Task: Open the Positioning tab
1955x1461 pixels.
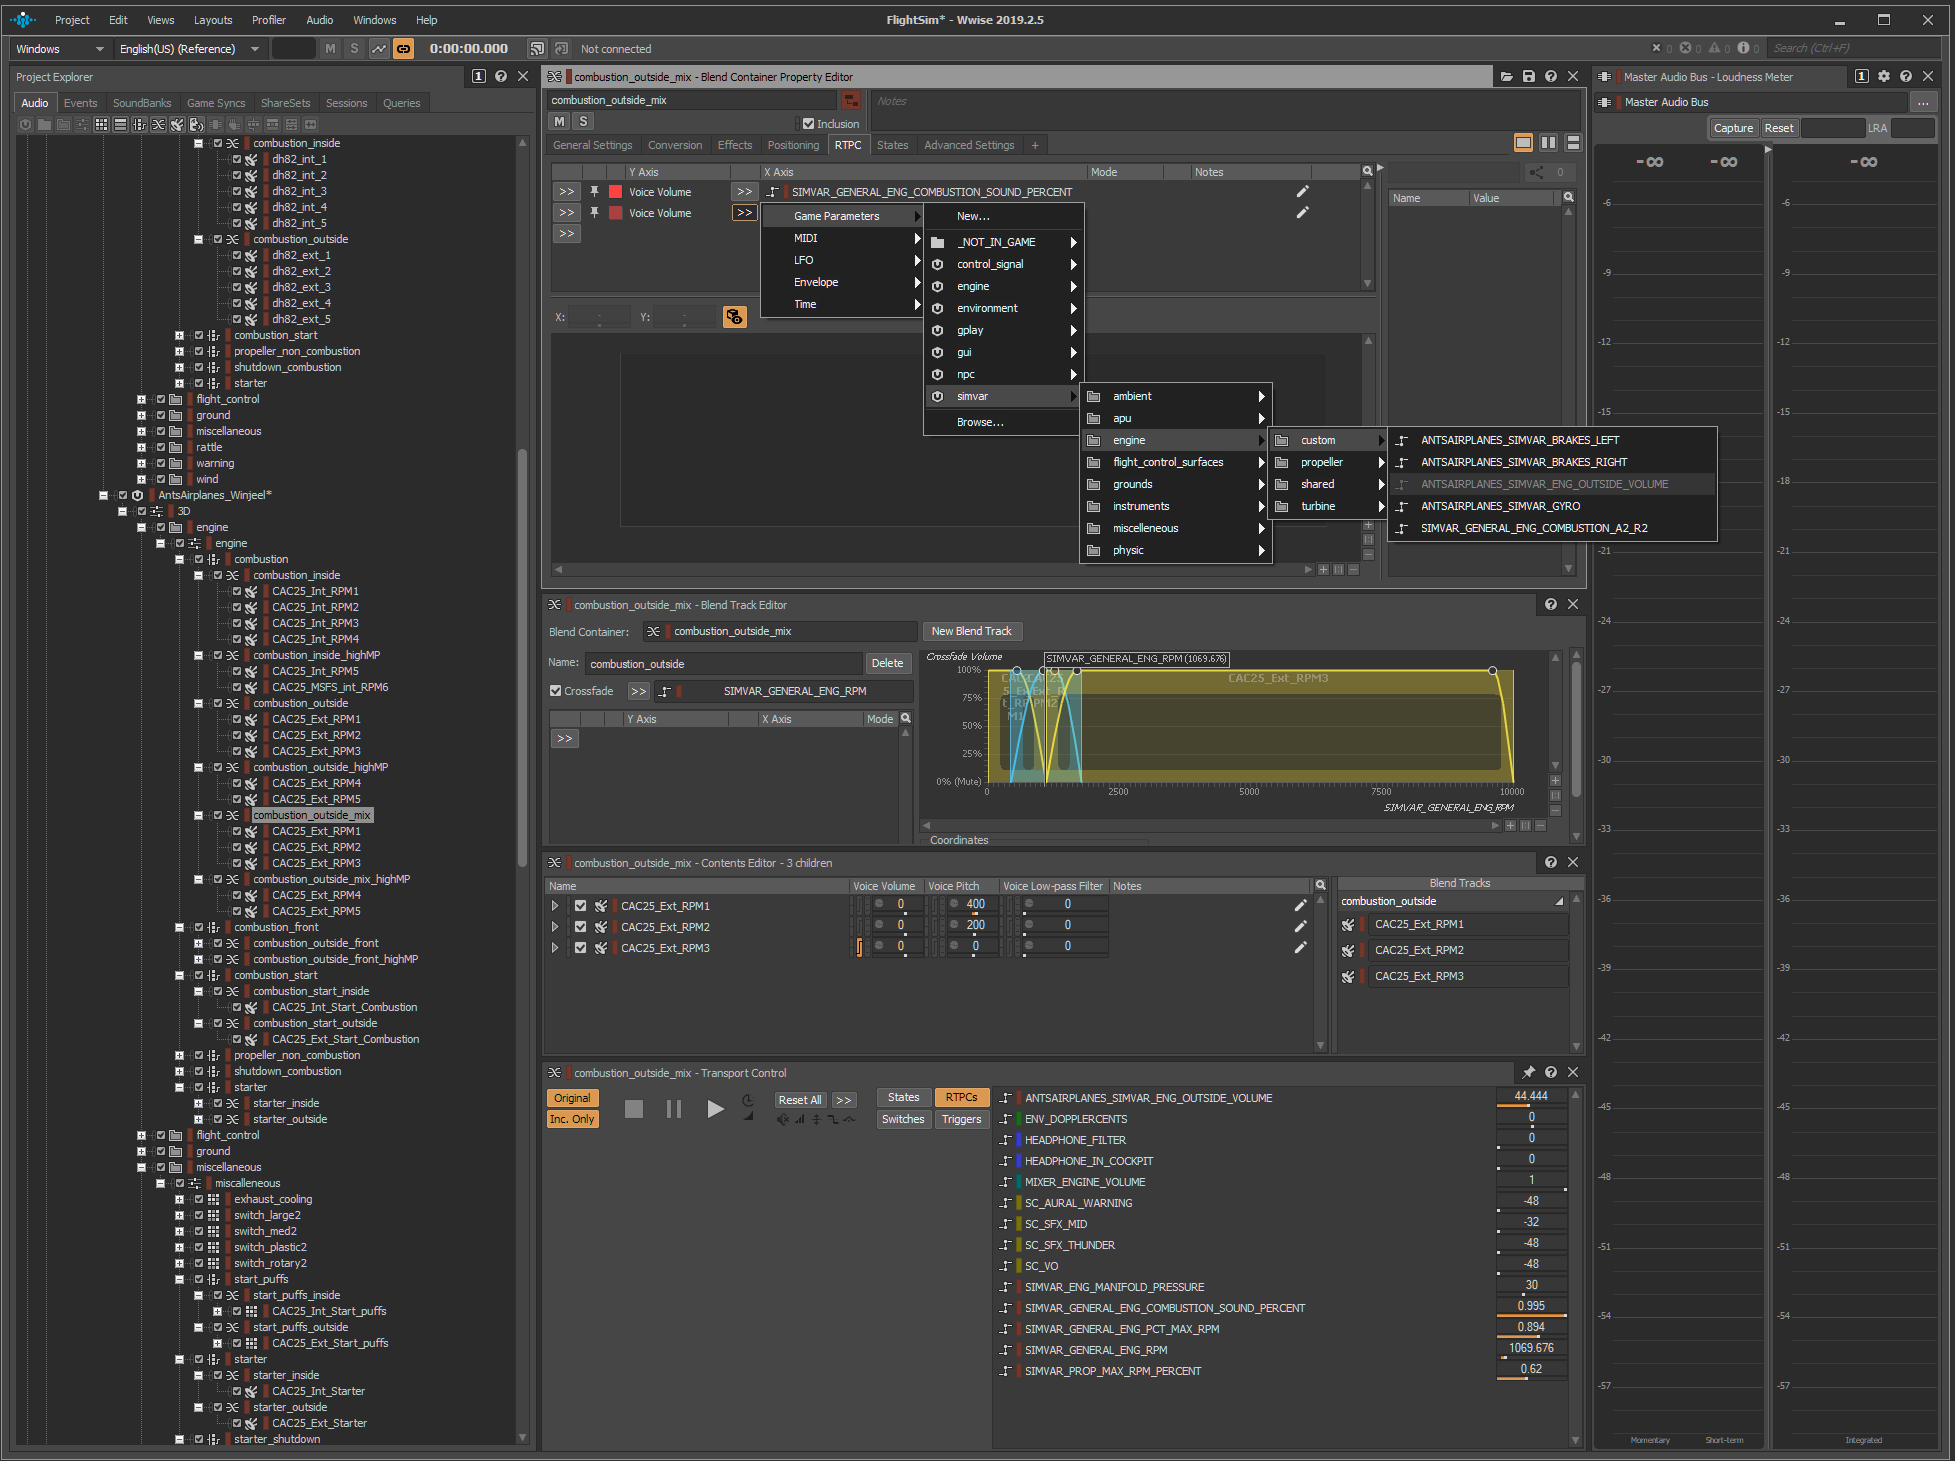Action: 793,145
